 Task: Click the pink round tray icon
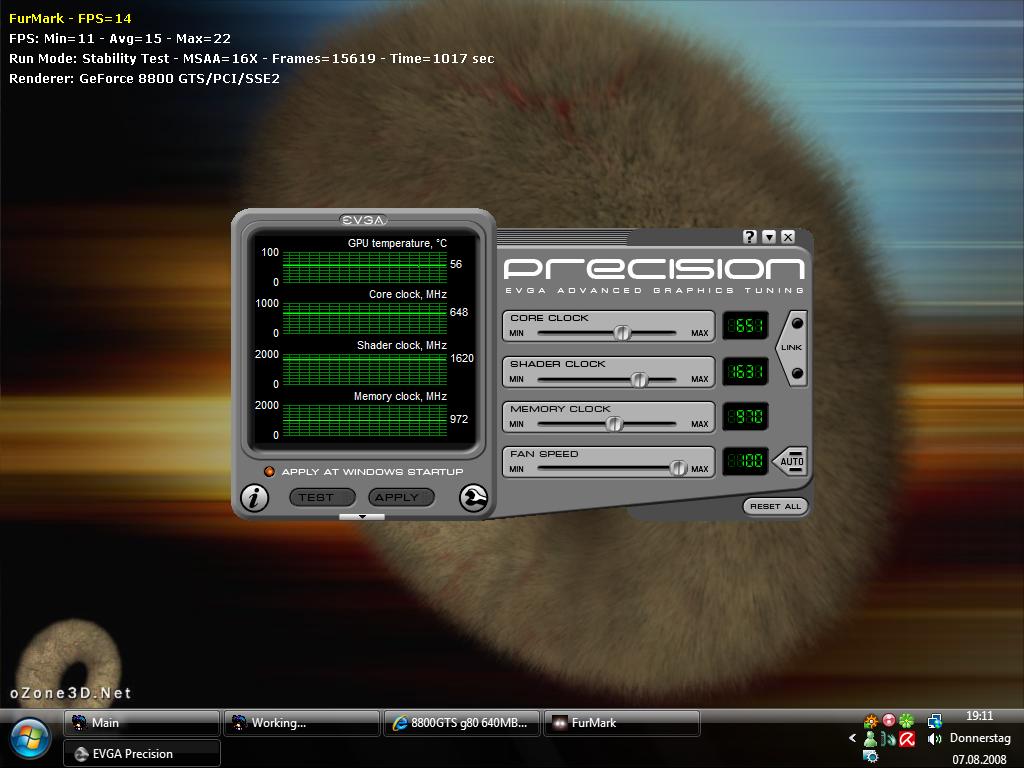coord(889,720)
